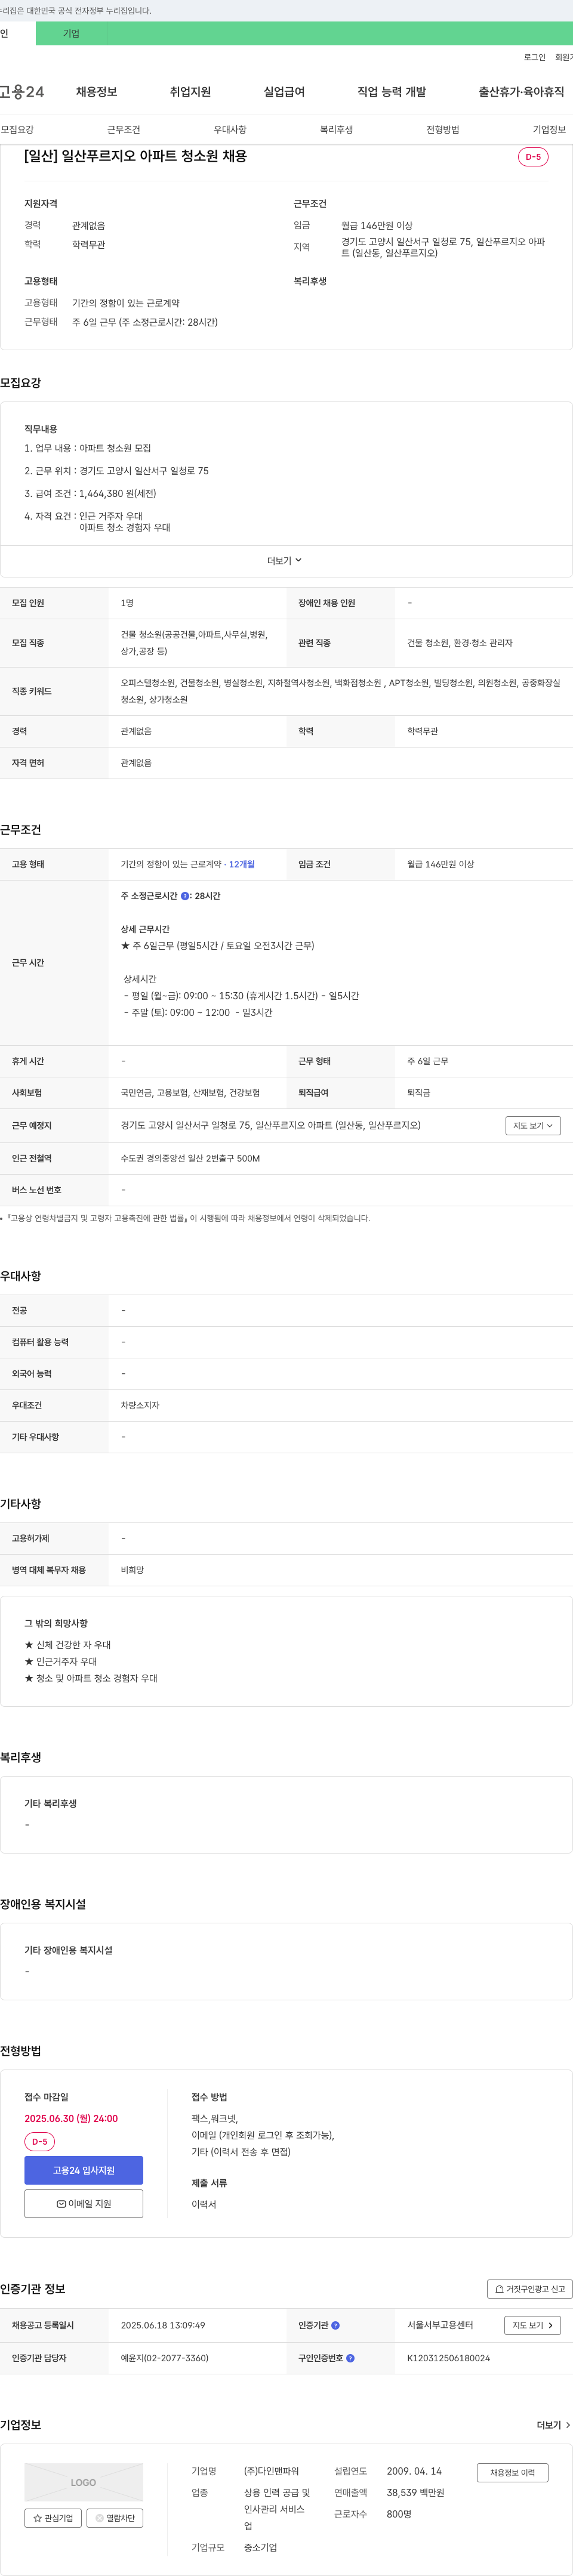This screenshot has height=2576, width=573.
Task: Select the 서울서부고용센터 agency name
Action: tap(440, 2325)
